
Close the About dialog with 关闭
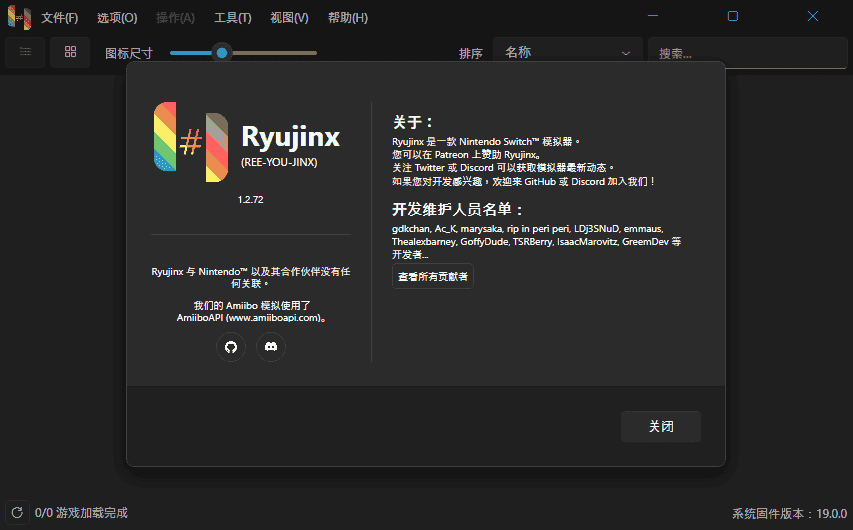click(661, 427)
